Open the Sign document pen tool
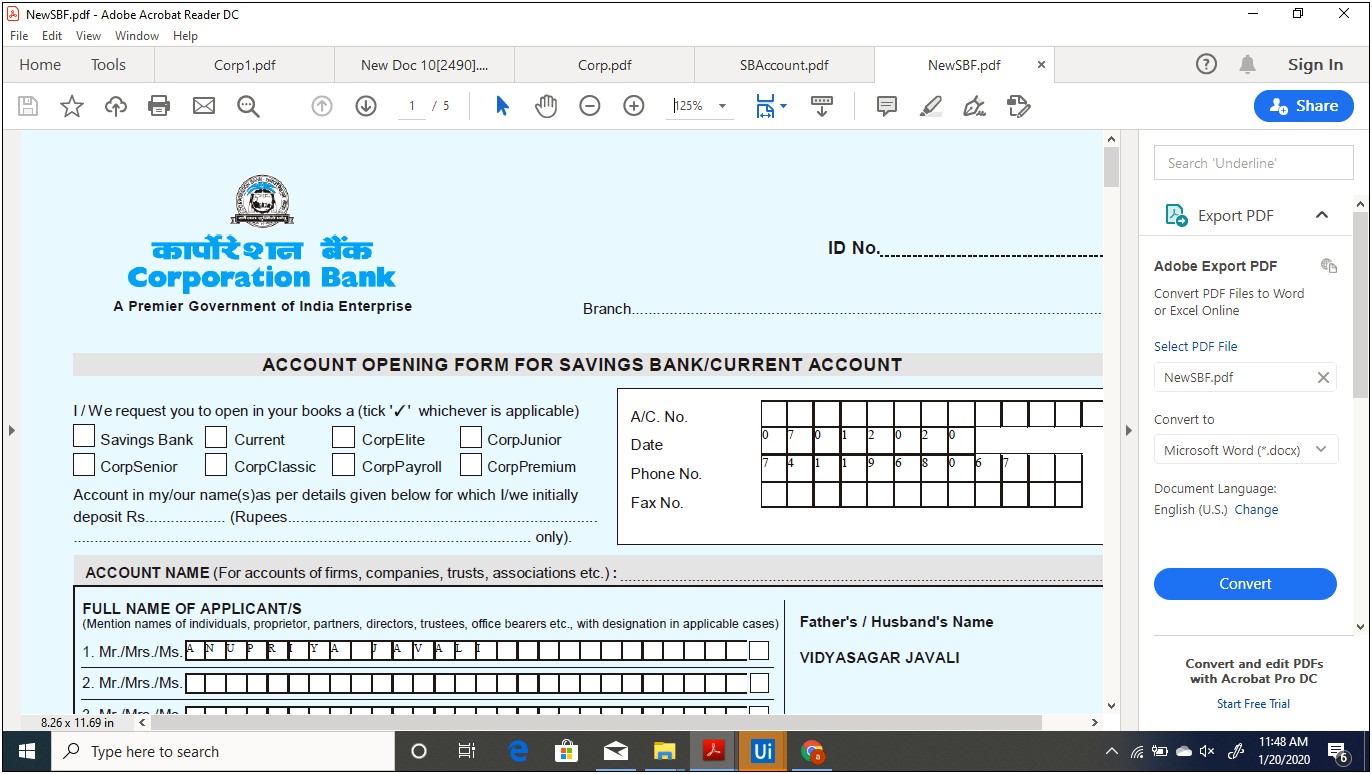The image size is (1372, 774). [x=974, y=106]
